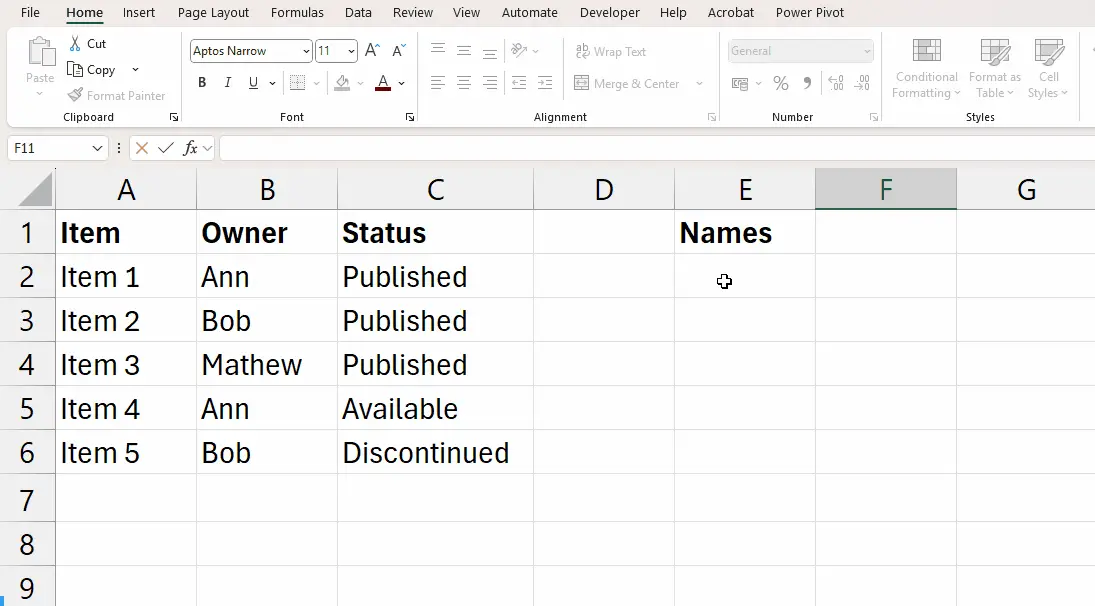The image size is (1095, 606).
Task: Increase font size with the larger A icon
Action: tap(372, 51)
